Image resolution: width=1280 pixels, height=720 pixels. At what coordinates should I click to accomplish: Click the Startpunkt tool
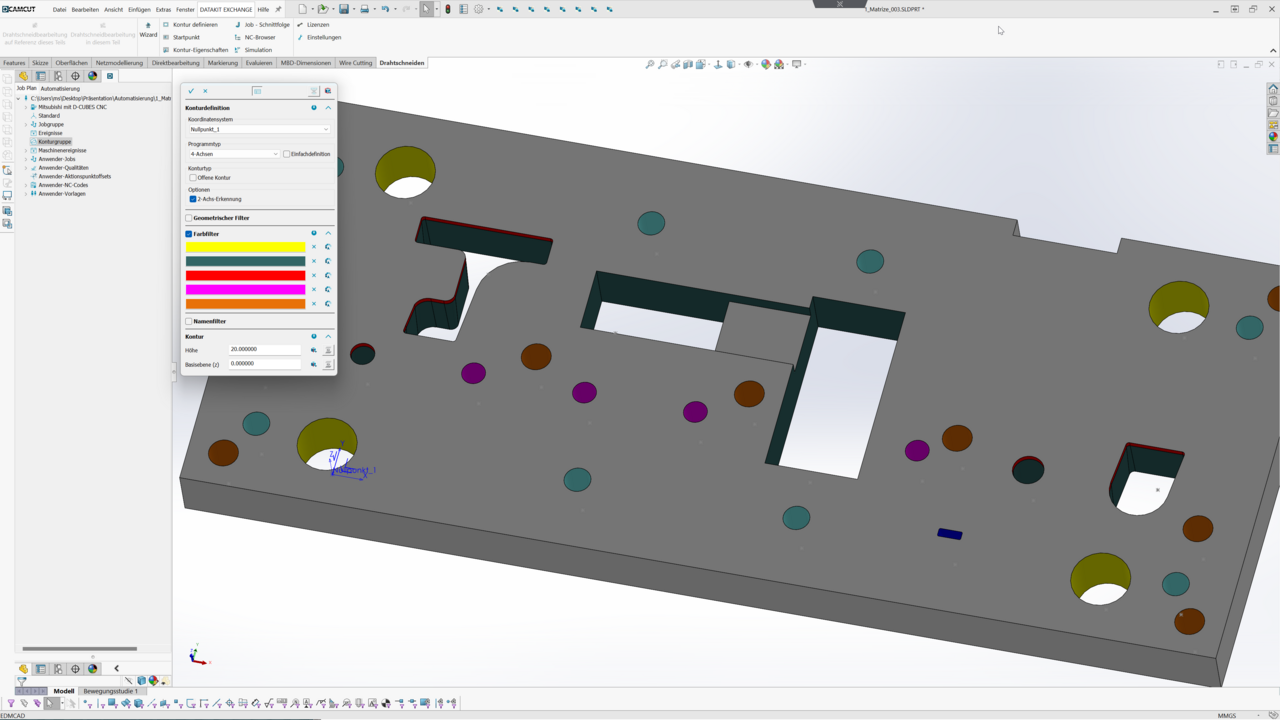click(x=186, y=37)
